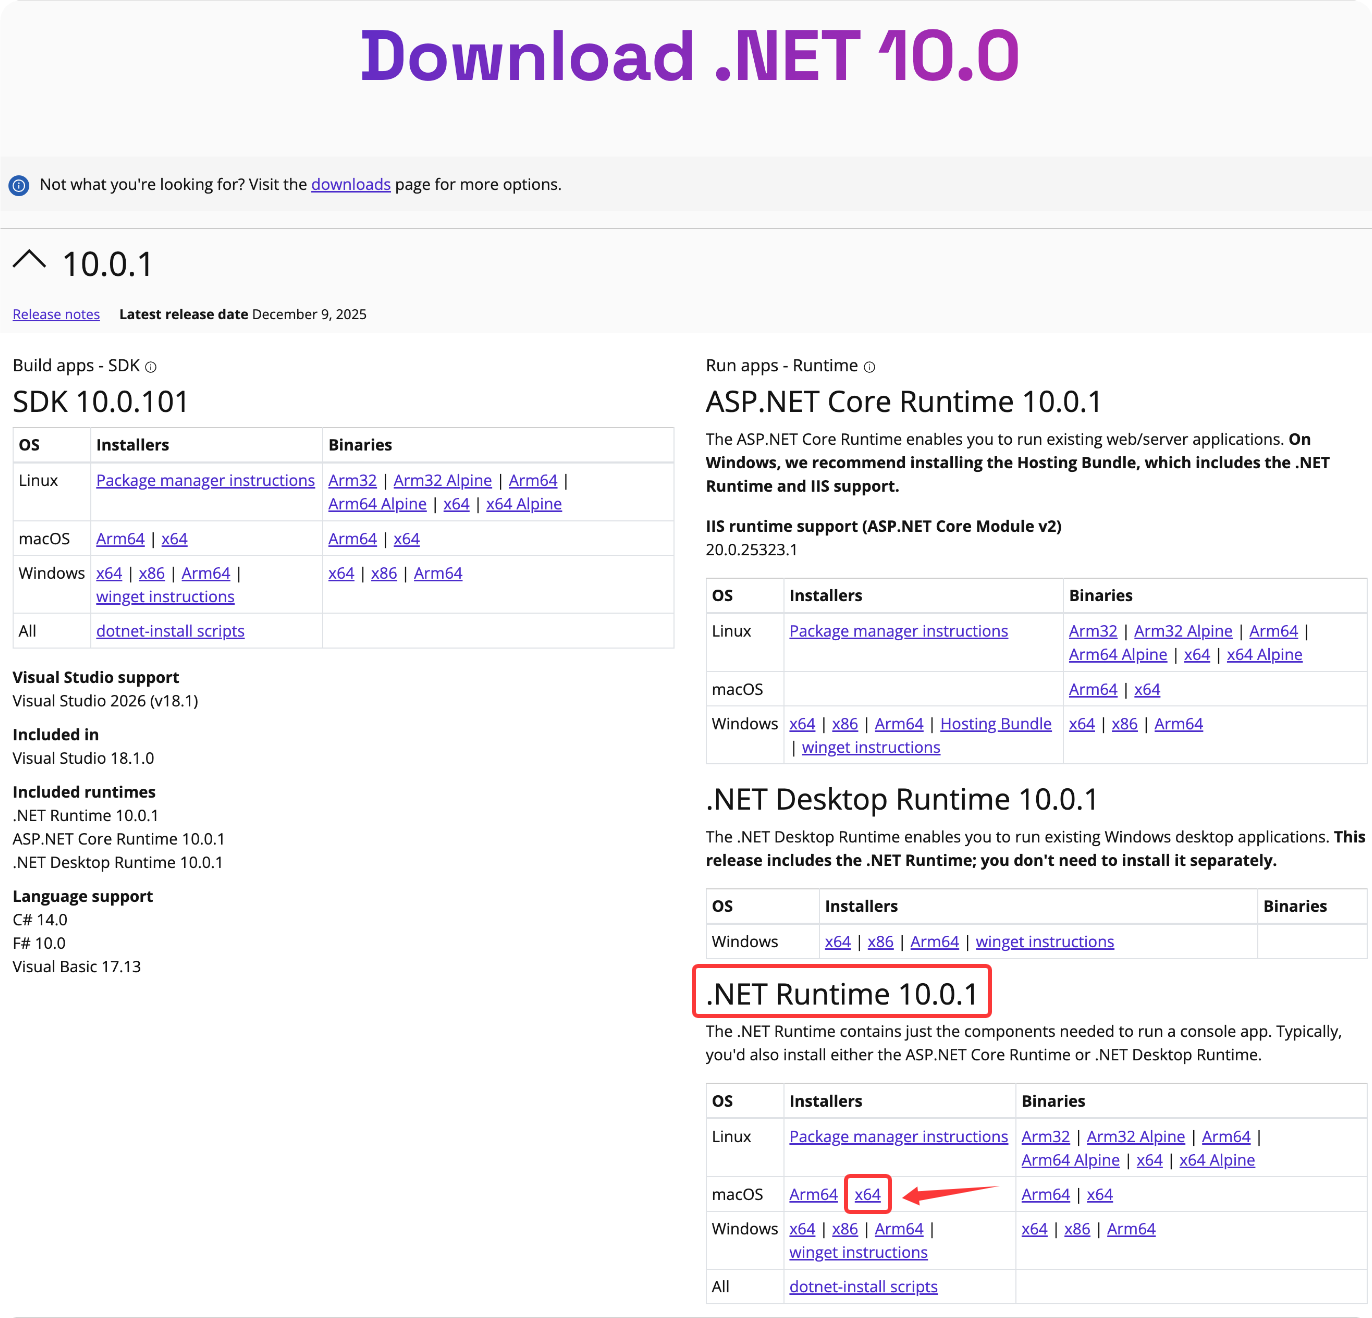Open .NET Runtime dotnet-install scripts link
The width and height of the screenshot is (1372, 1318).
click(863, 1287)
